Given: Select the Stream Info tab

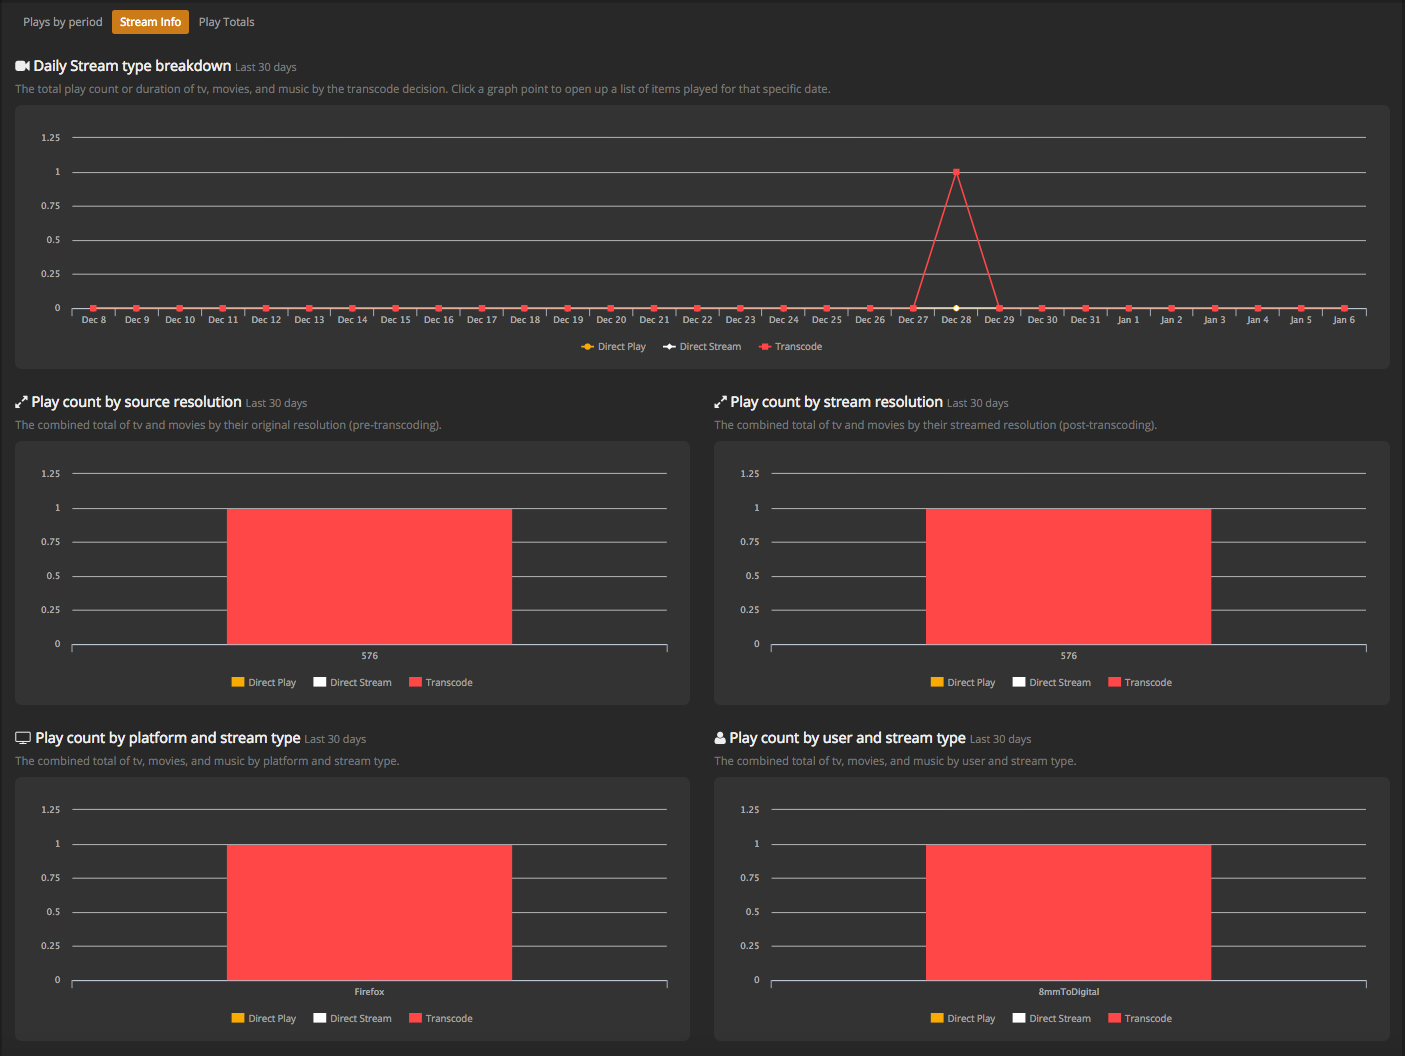Looking at the screenshot, I should point(150,22).
